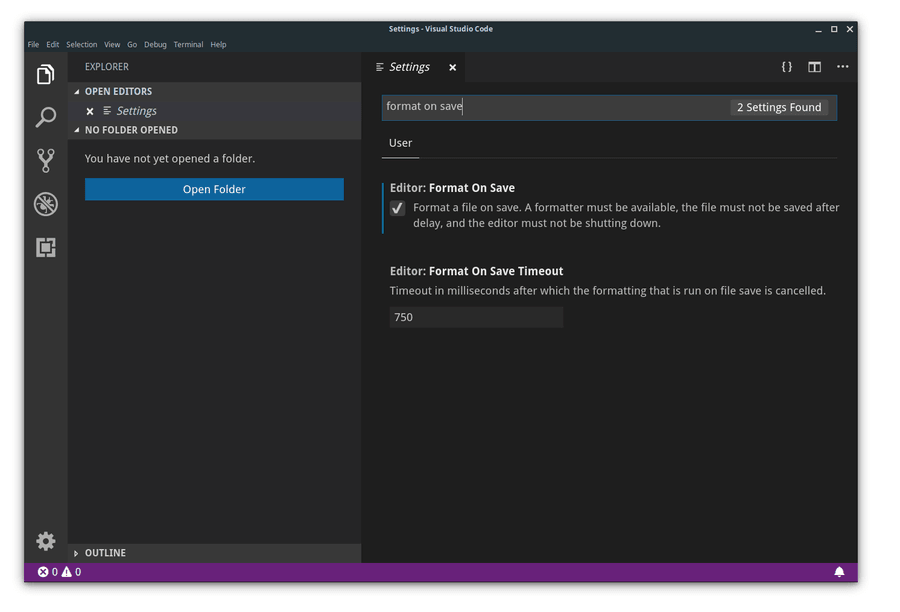Switch to the User settings tab
Screen dimensions: 900x612
coord(400,143)
